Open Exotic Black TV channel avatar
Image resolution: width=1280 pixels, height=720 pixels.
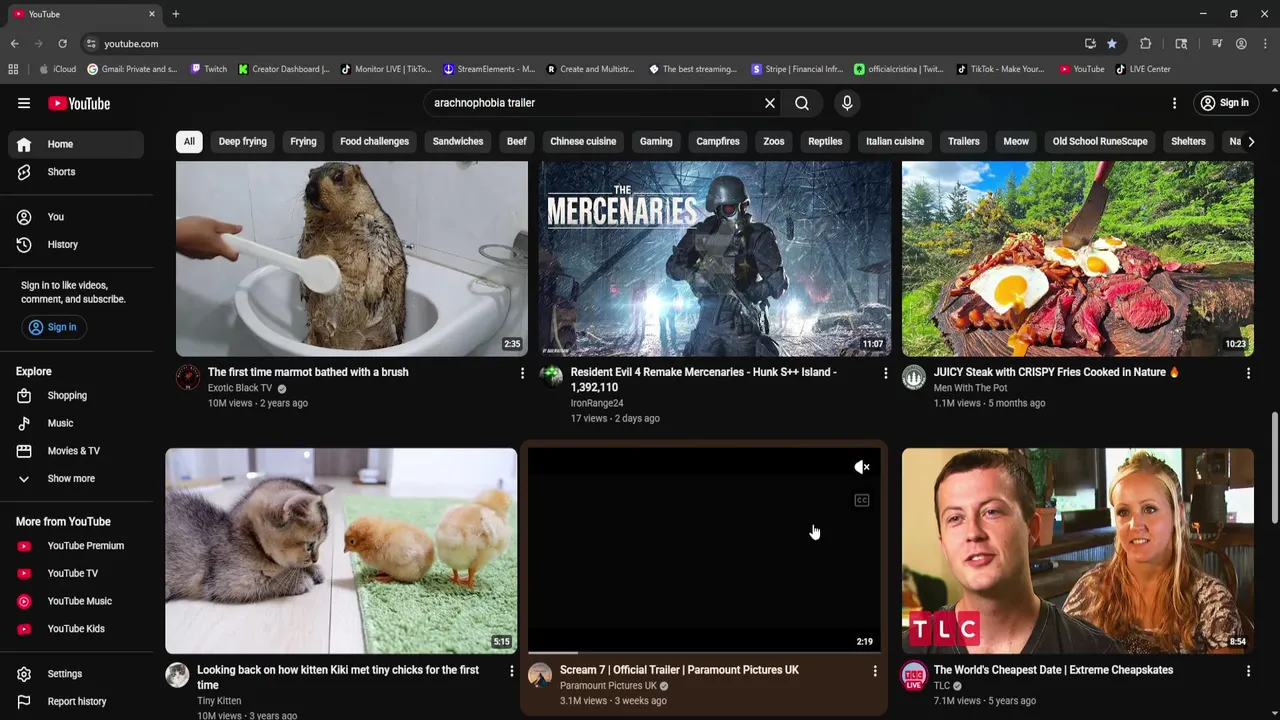point(188,377)
